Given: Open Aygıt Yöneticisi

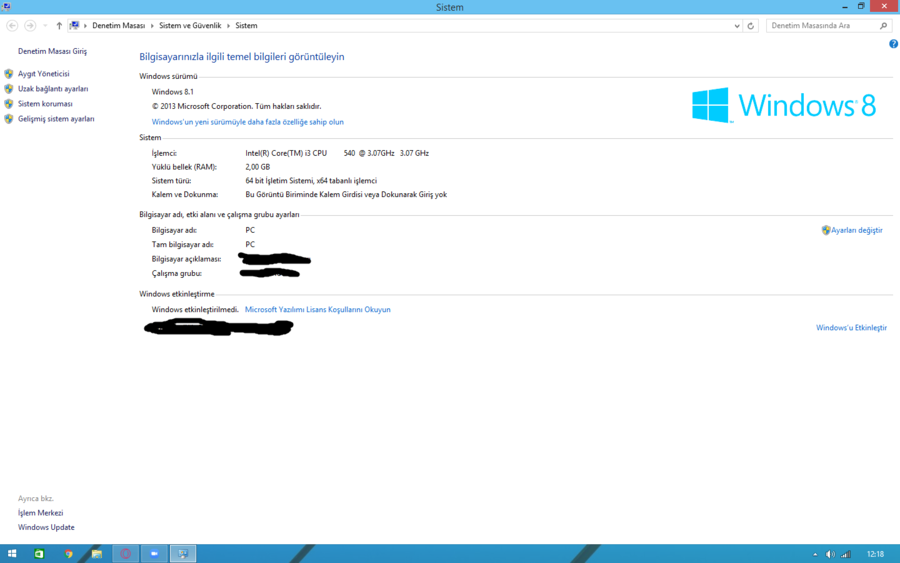Looking at the screenshot, I should [44, 73].
